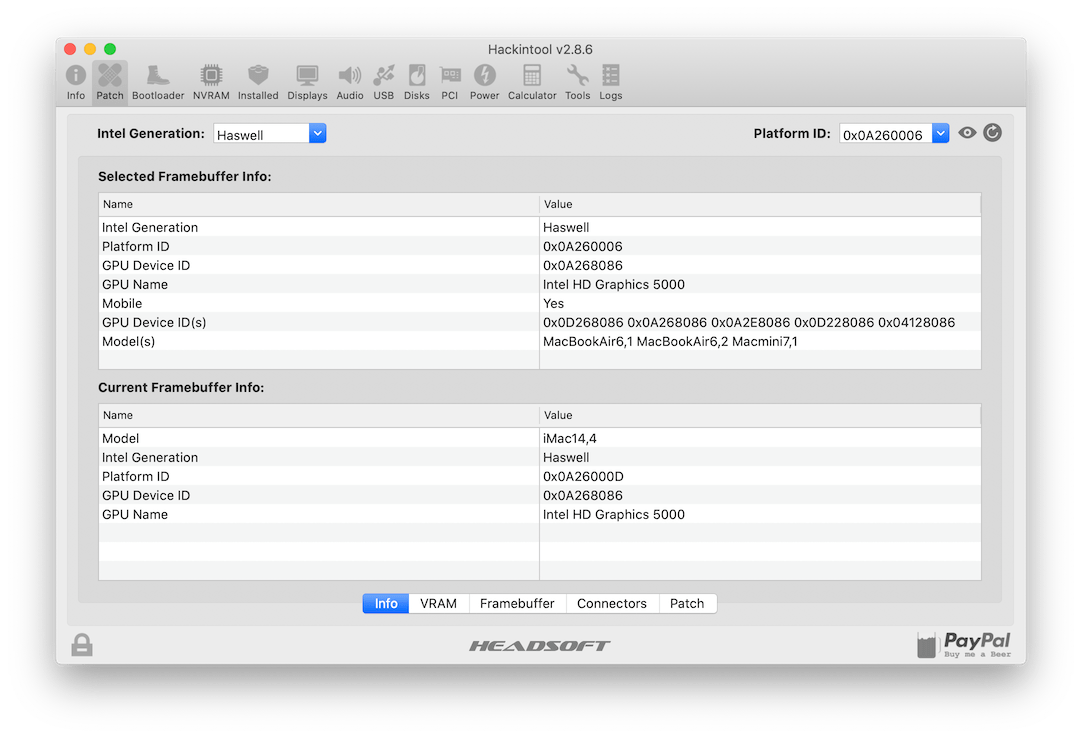Open the Audio section
This screenshot has width=1082, height=738.
350,82
